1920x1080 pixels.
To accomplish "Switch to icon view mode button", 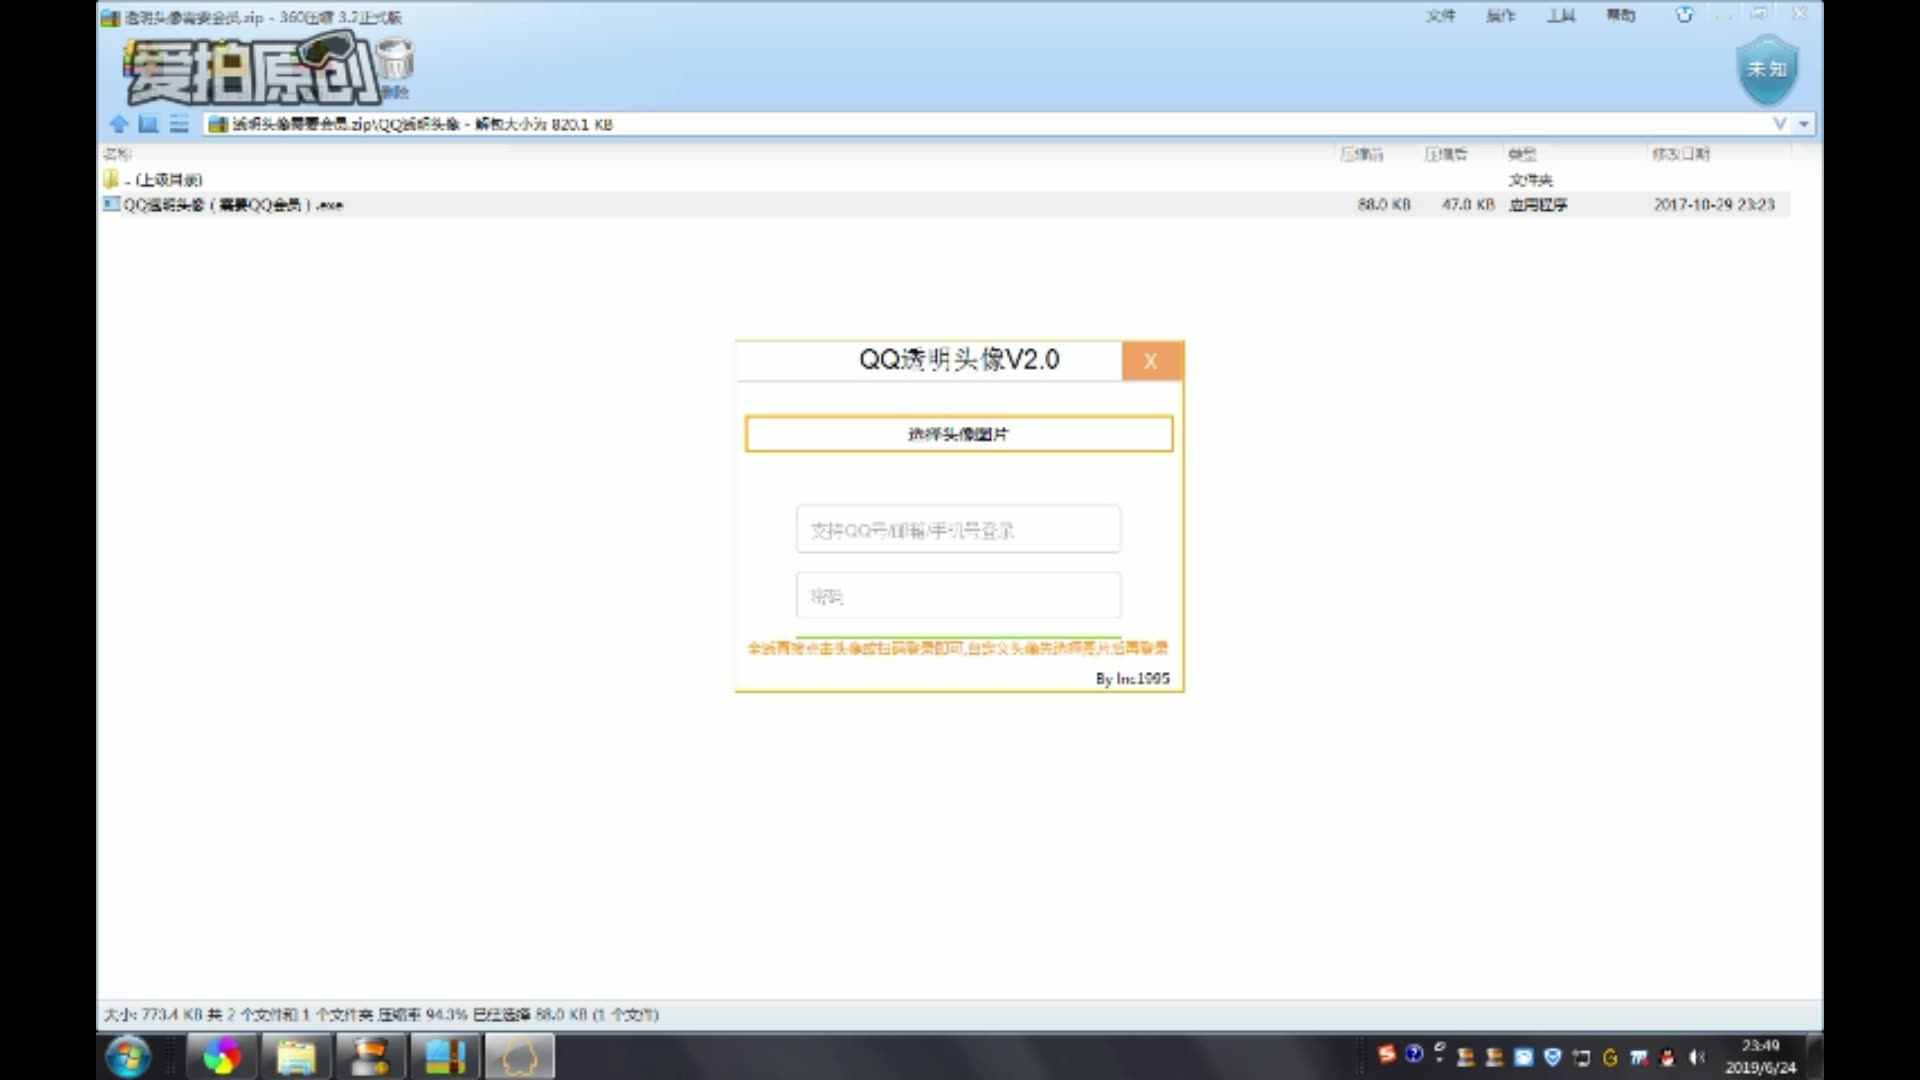I will pyautogui.click(x=149, y=124).
